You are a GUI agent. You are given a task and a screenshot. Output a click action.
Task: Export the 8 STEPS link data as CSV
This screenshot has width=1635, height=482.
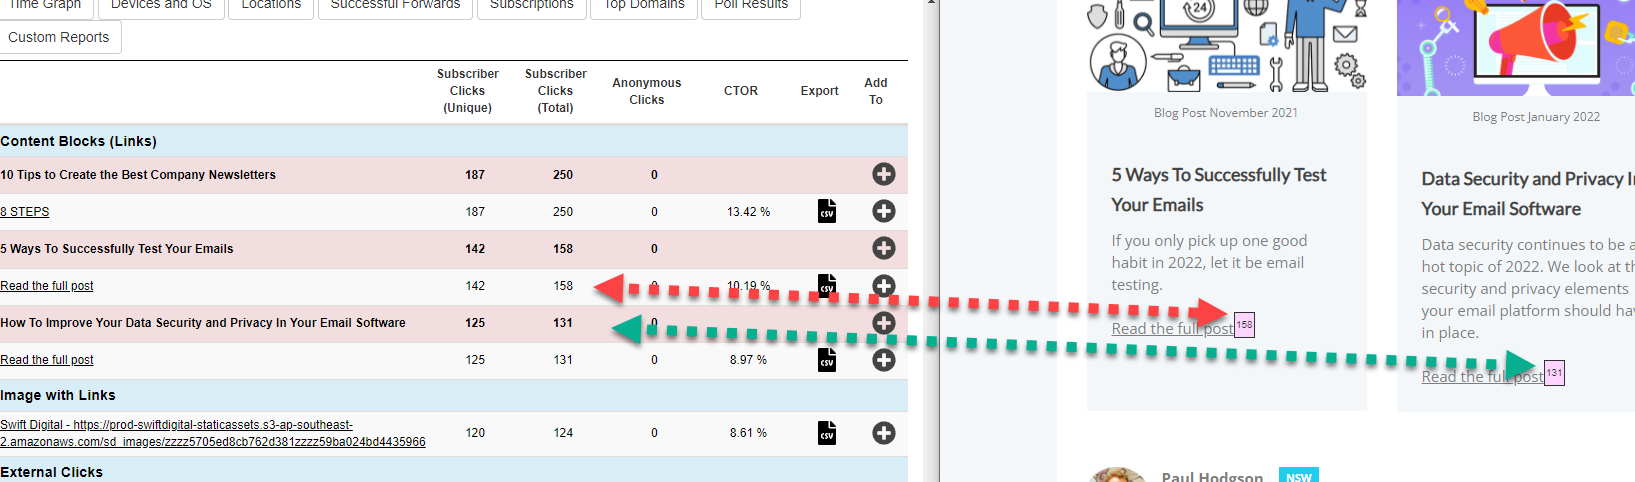(x=827, y=211)
